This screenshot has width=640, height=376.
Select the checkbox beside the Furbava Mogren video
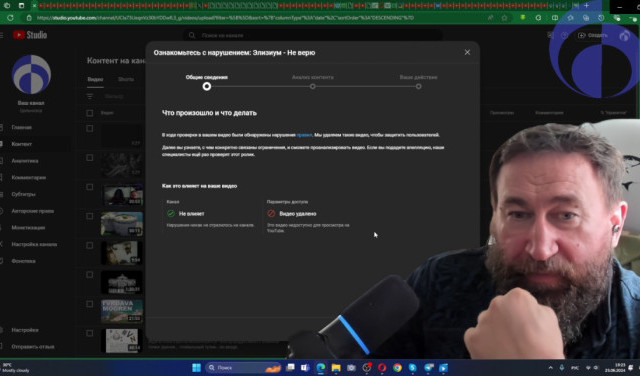[90, 304]
